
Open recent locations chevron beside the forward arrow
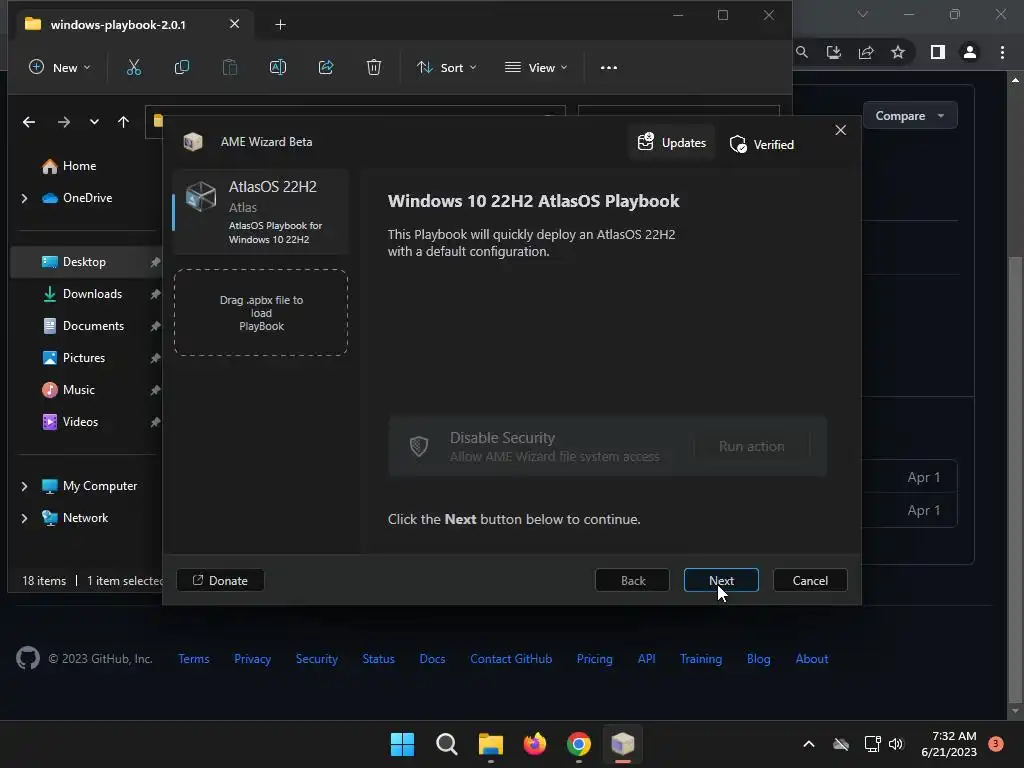[x=94, y=122]
